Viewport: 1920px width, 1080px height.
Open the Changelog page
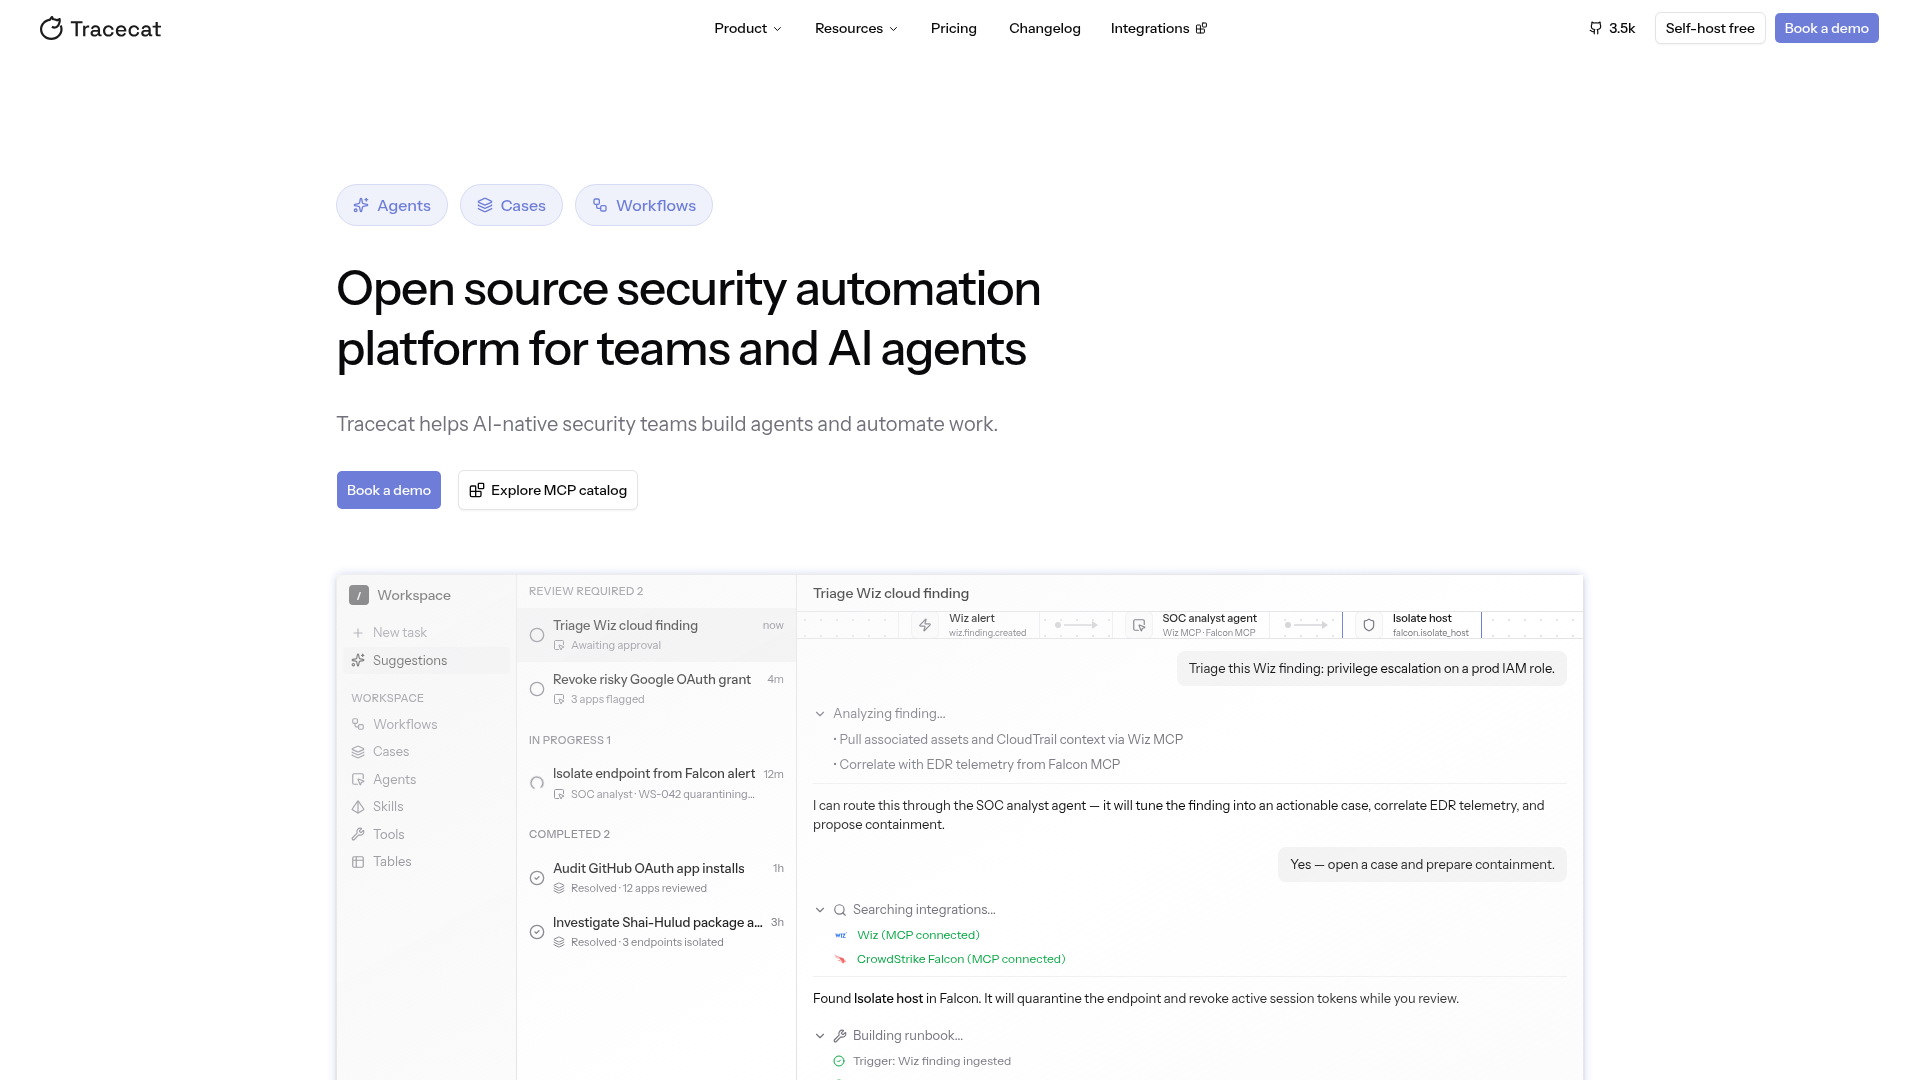point(1044,28)
